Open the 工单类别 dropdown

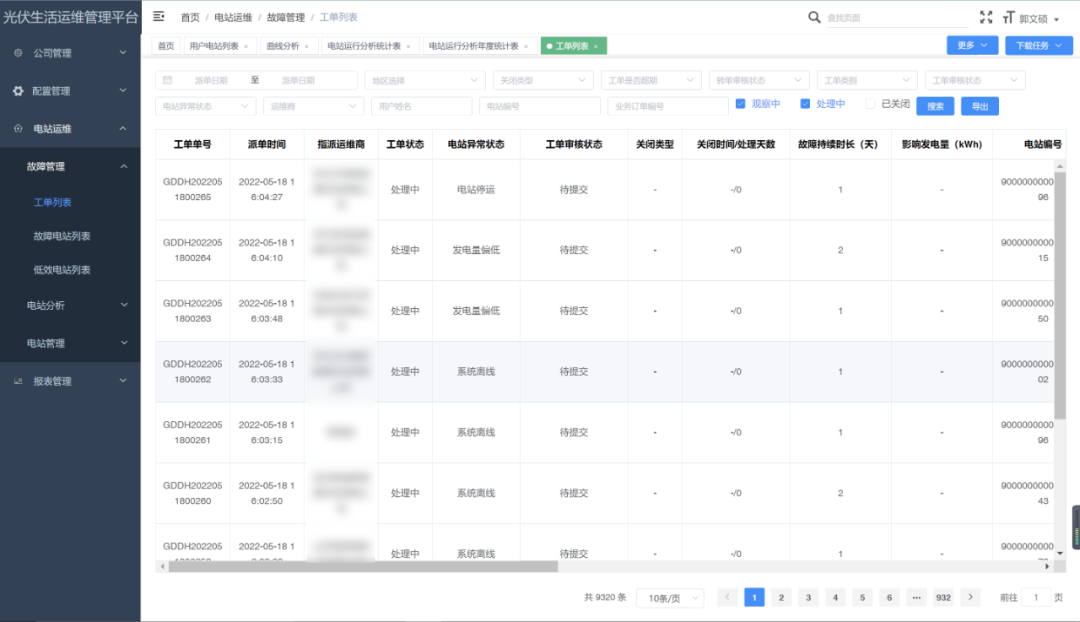867,80
